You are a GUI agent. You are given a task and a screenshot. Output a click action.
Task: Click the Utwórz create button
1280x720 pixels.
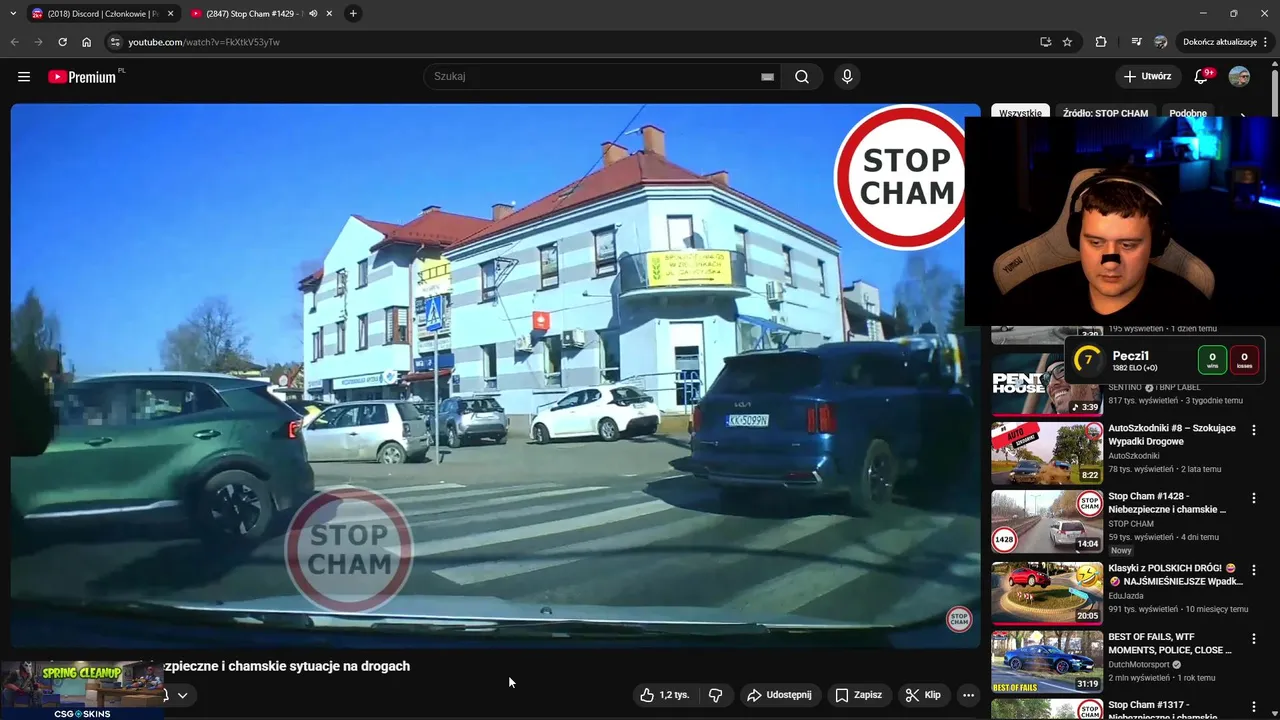[1147, 76]
